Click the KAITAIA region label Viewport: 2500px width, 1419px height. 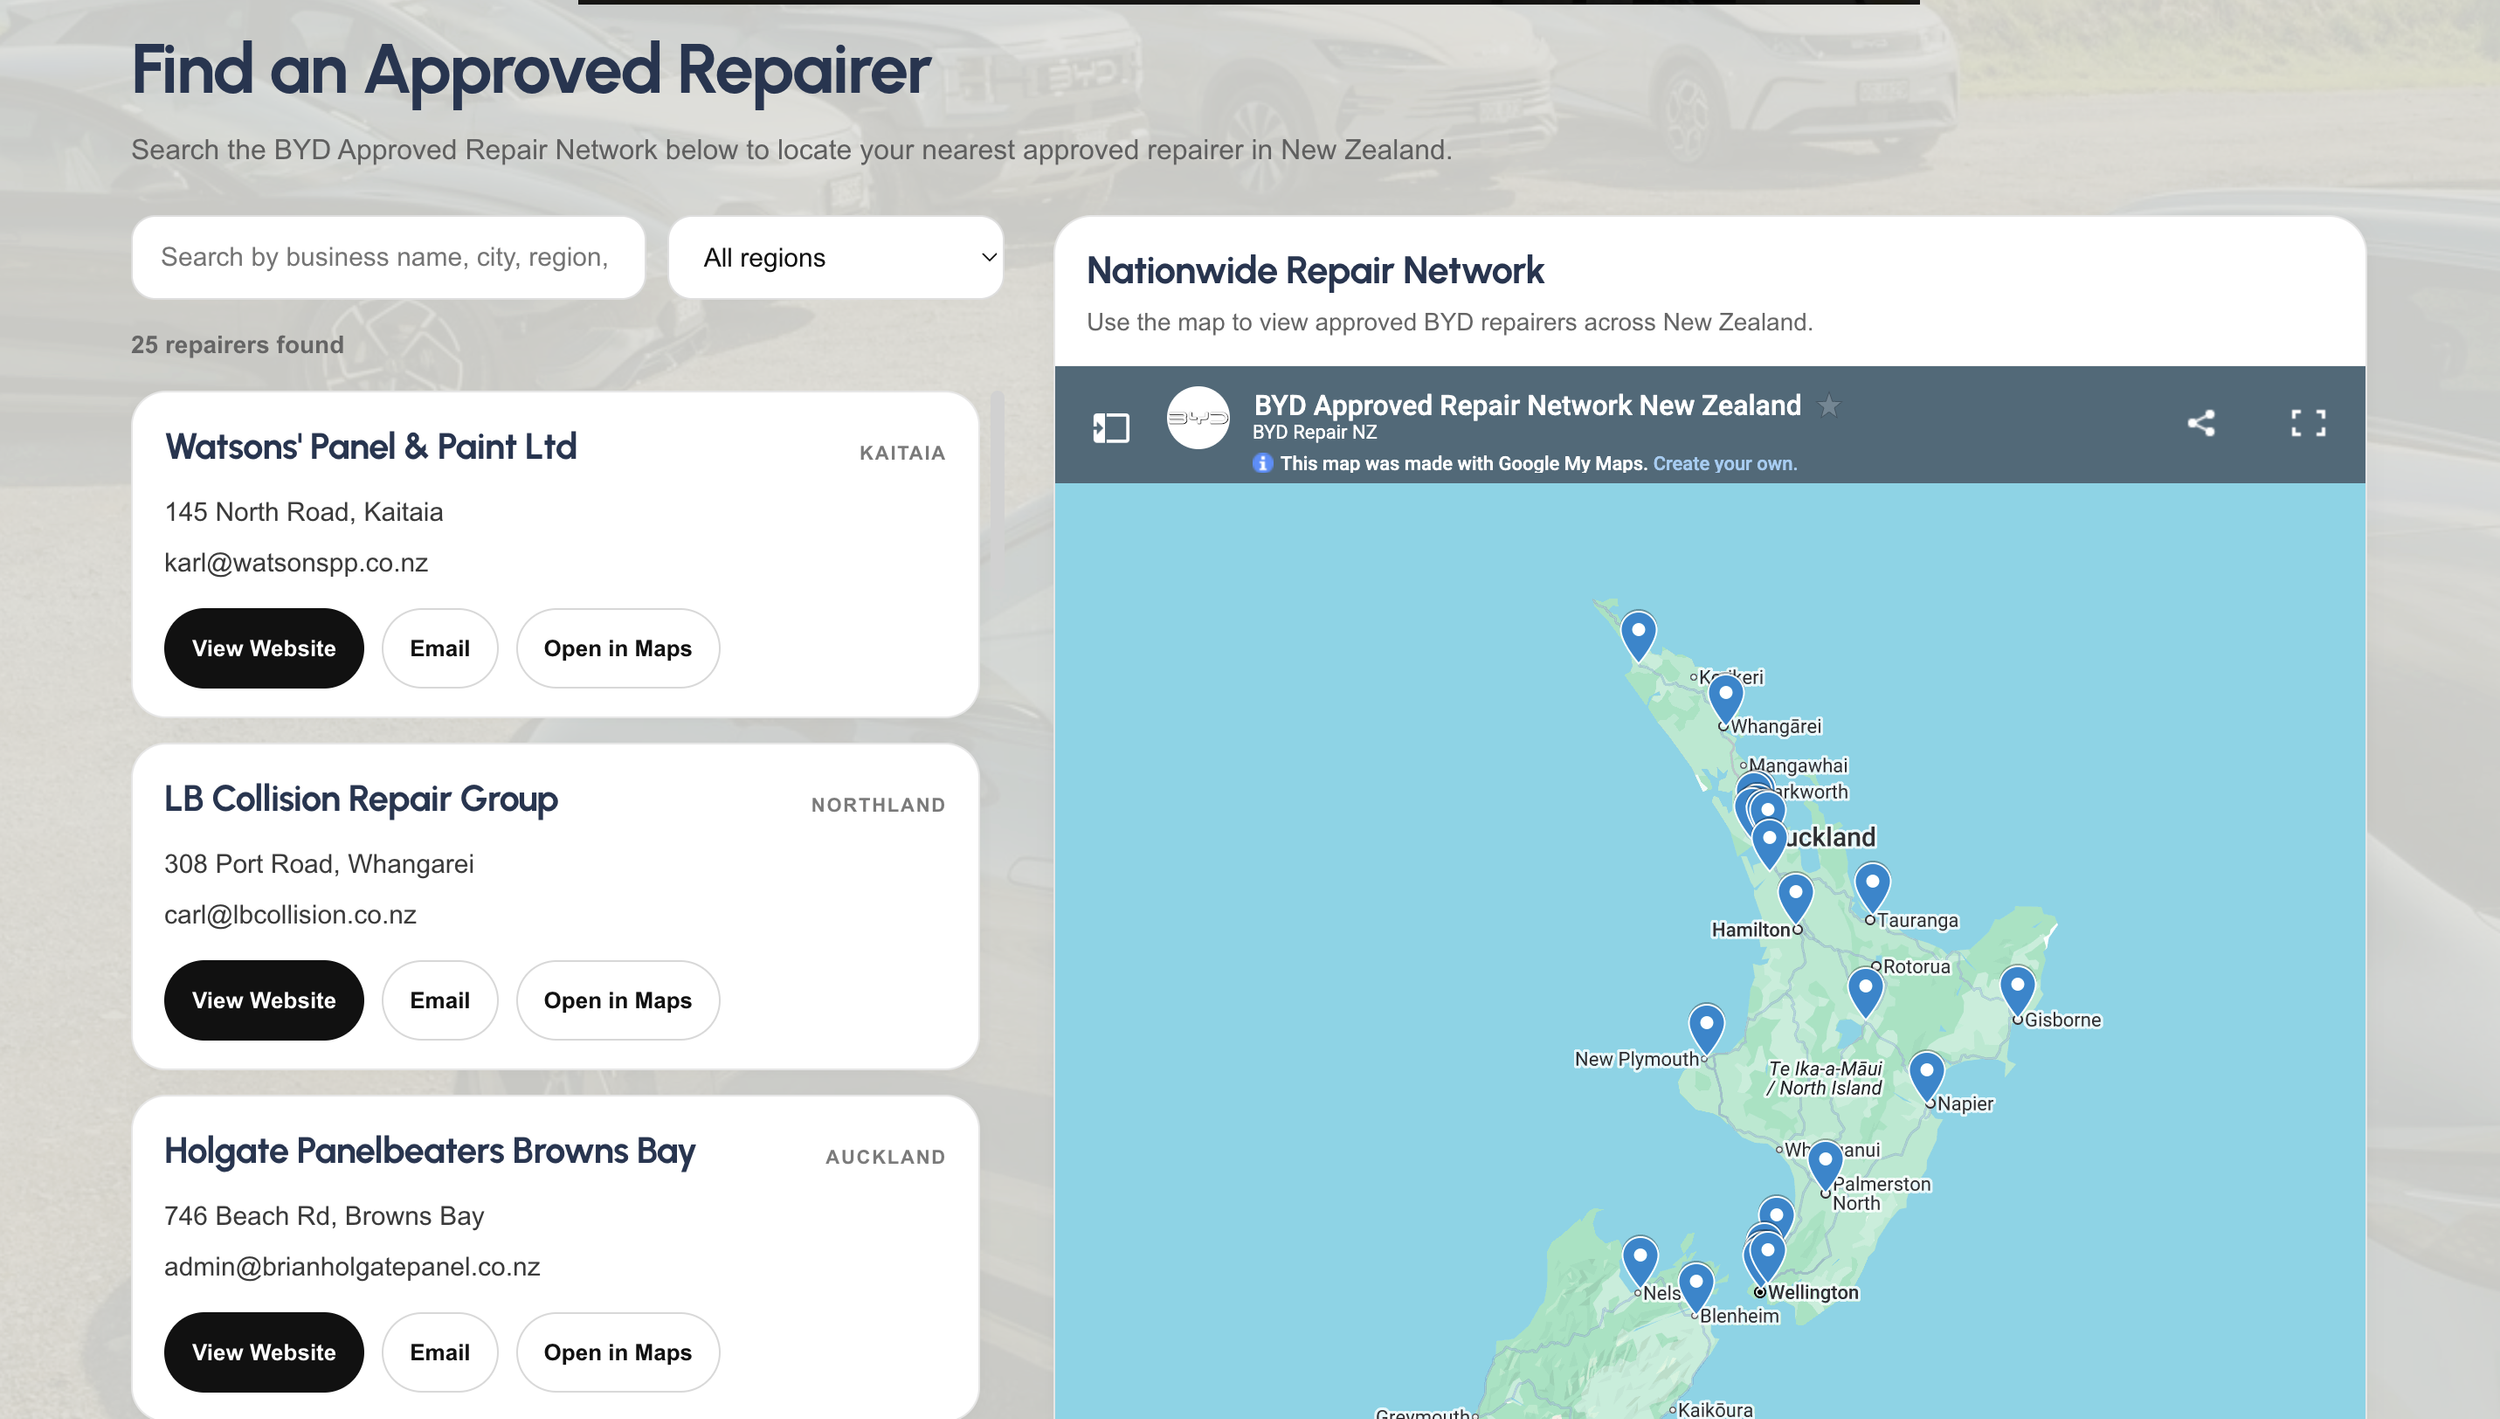coord(902,453)
